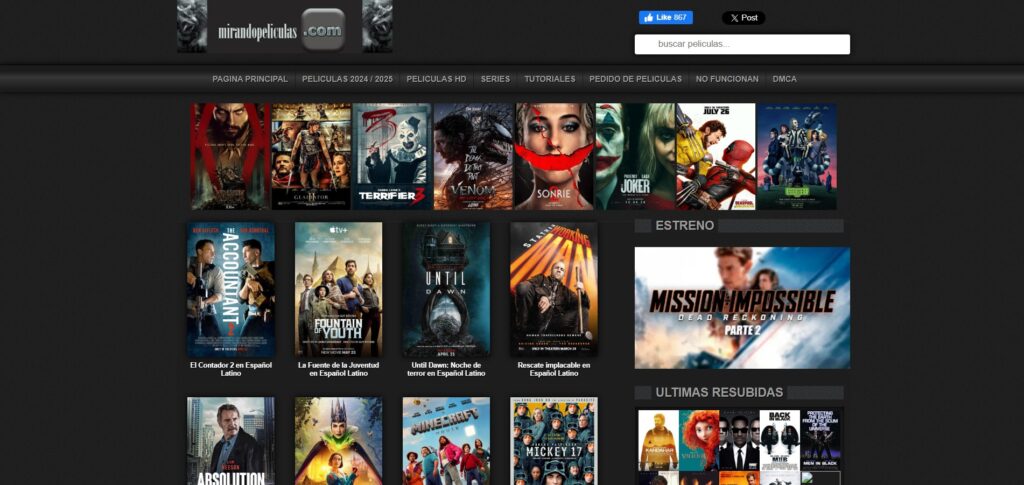The image size is (1024, 485).
Task: Open the Men in Black thumbnail with two suited agents
Action: [739, 440]
